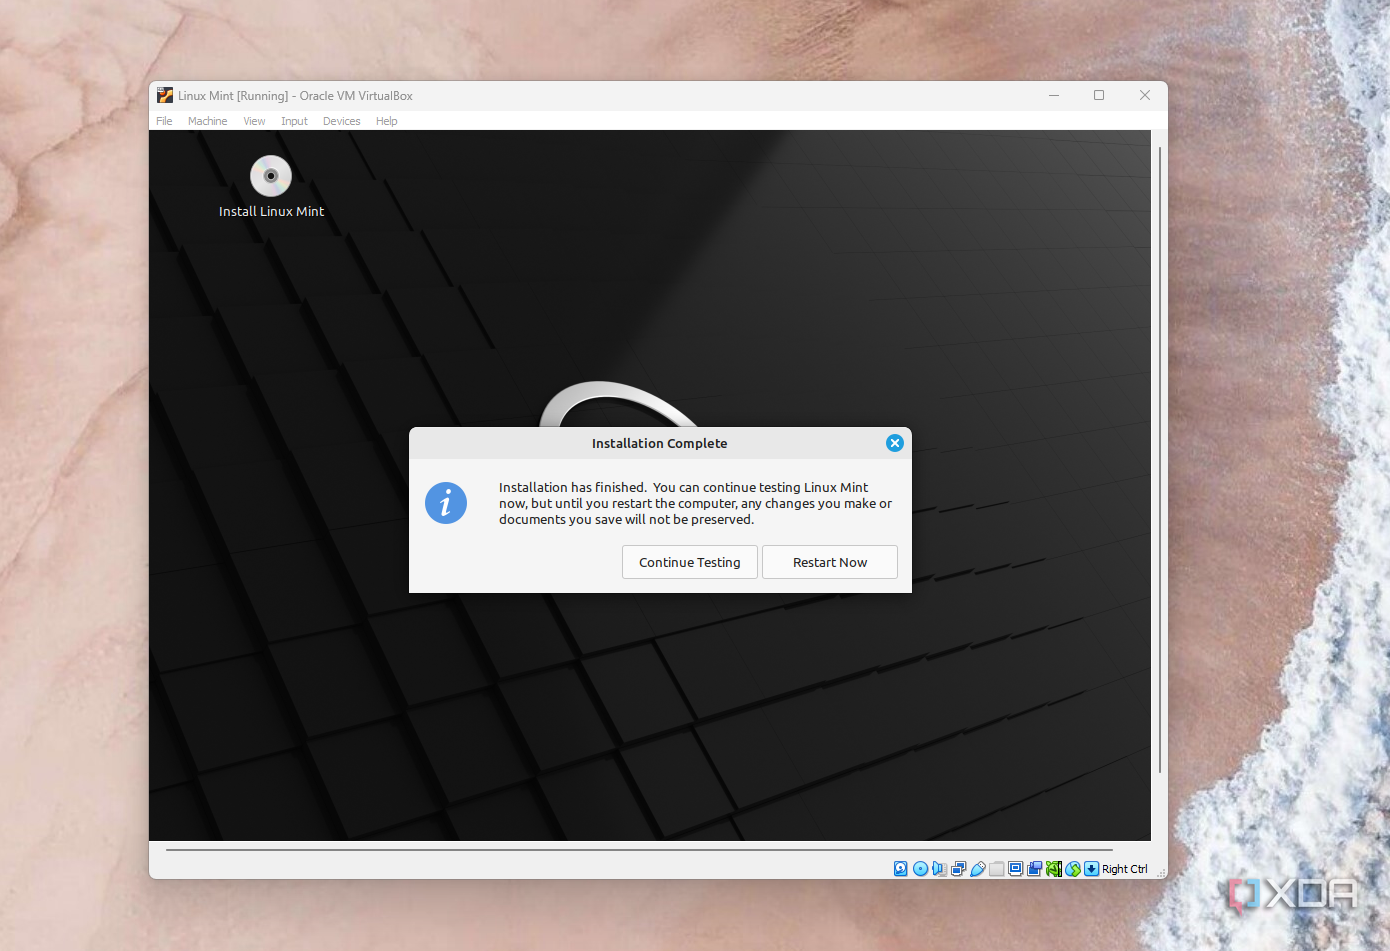Click the hard disk activity status icon
1390x951 pixels.
tap(901, 869)
